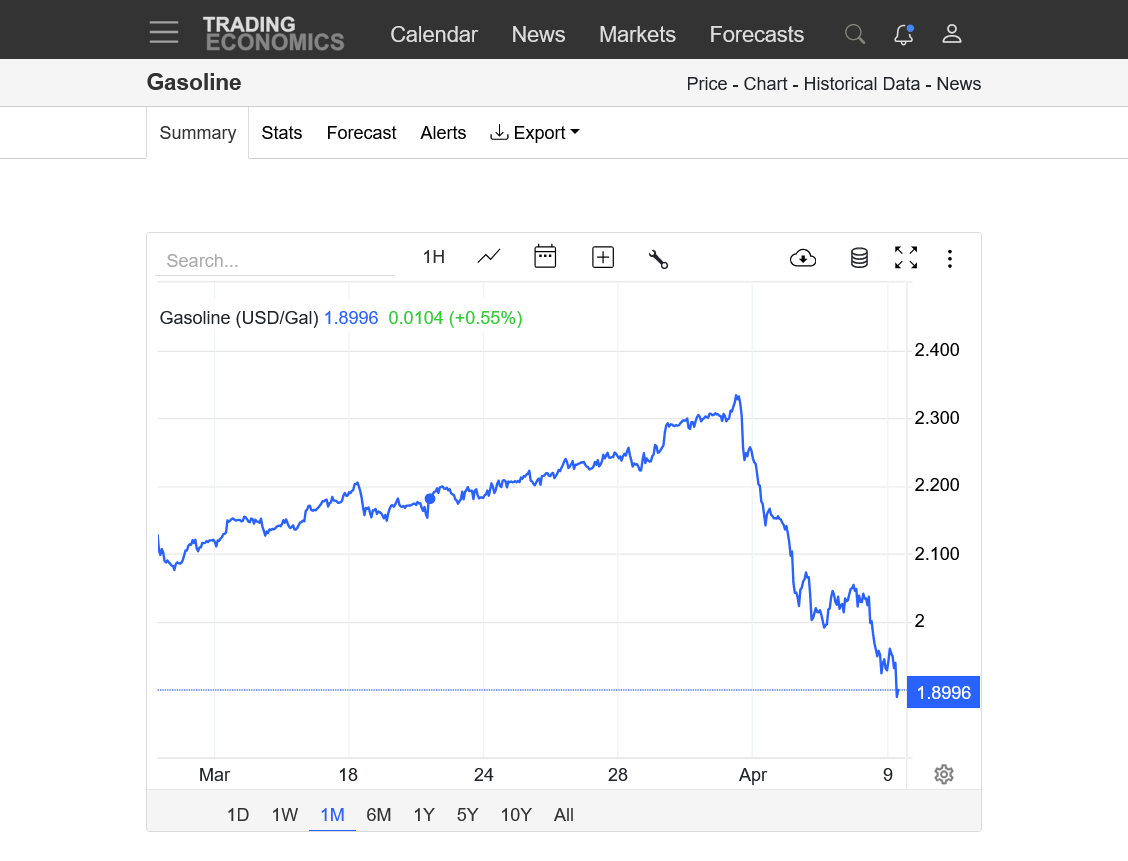This screenshot has height=861, width=1128.
Task: Open Forecasts in top navigation
Action: (757, 34)
